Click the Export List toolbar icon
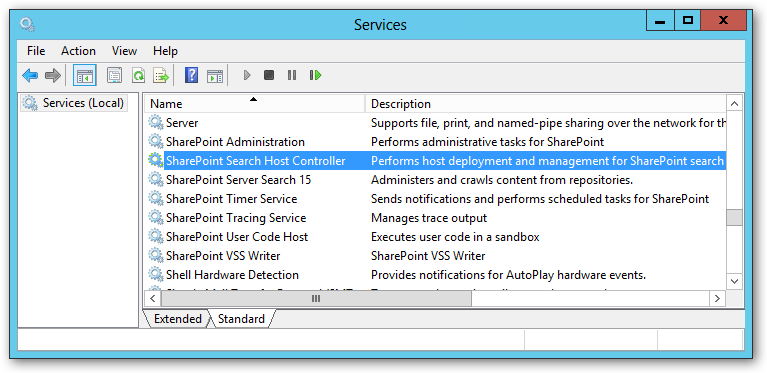The width and height of the screenshot is (767, 373). 161,75
